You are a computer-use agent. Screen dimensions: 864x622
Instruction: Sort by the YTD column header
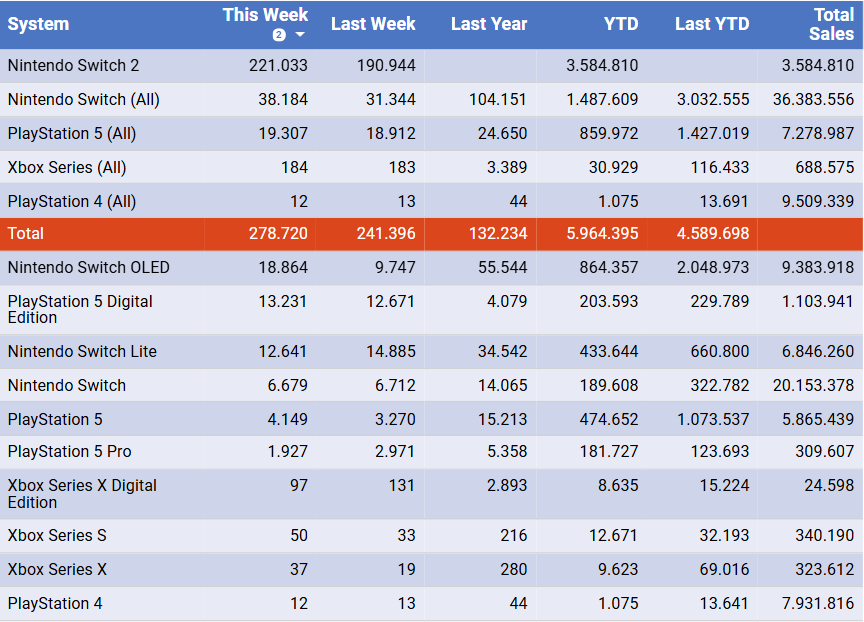620,24
